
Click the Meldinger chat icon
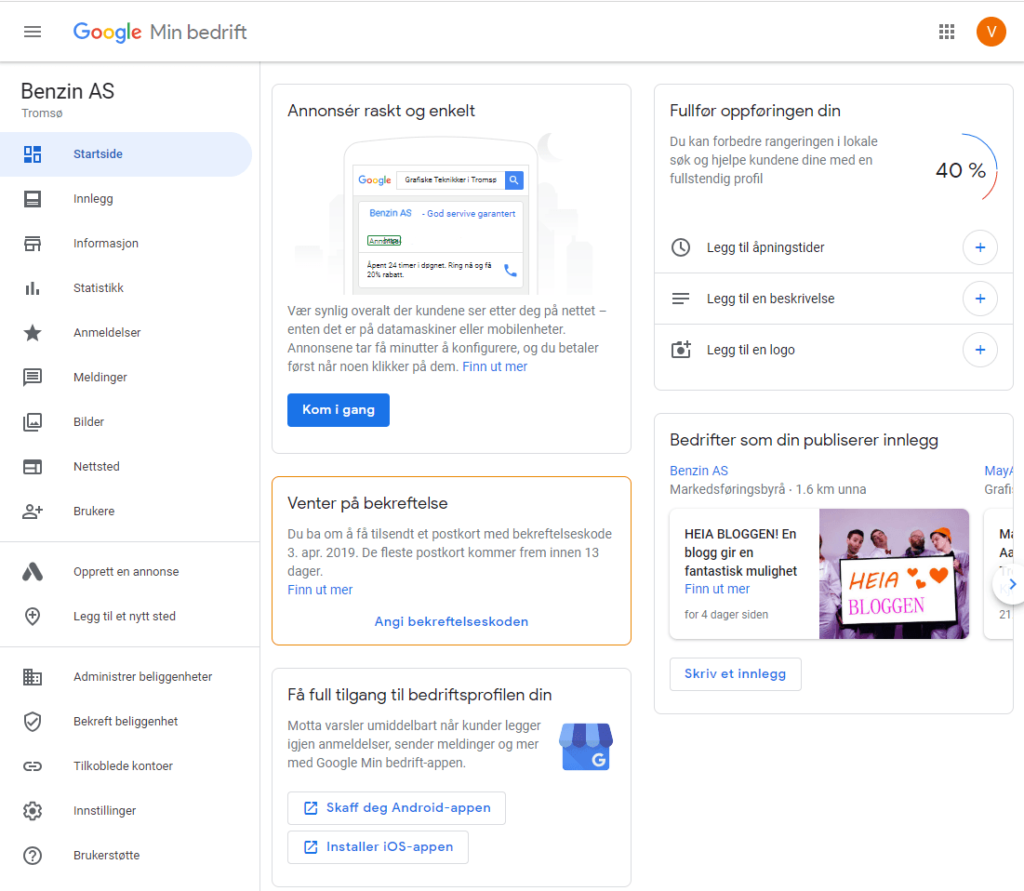pyautogui.click(x=32, y=377)
